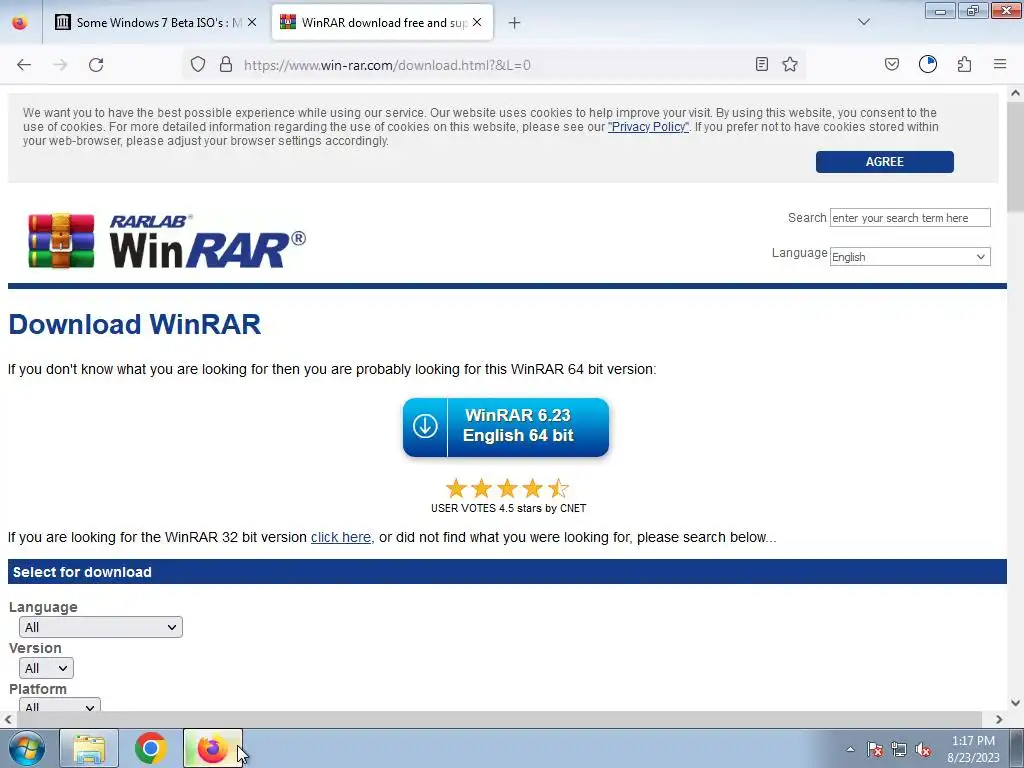Click vertical scrollbar up arrow

click(1016, 93)
